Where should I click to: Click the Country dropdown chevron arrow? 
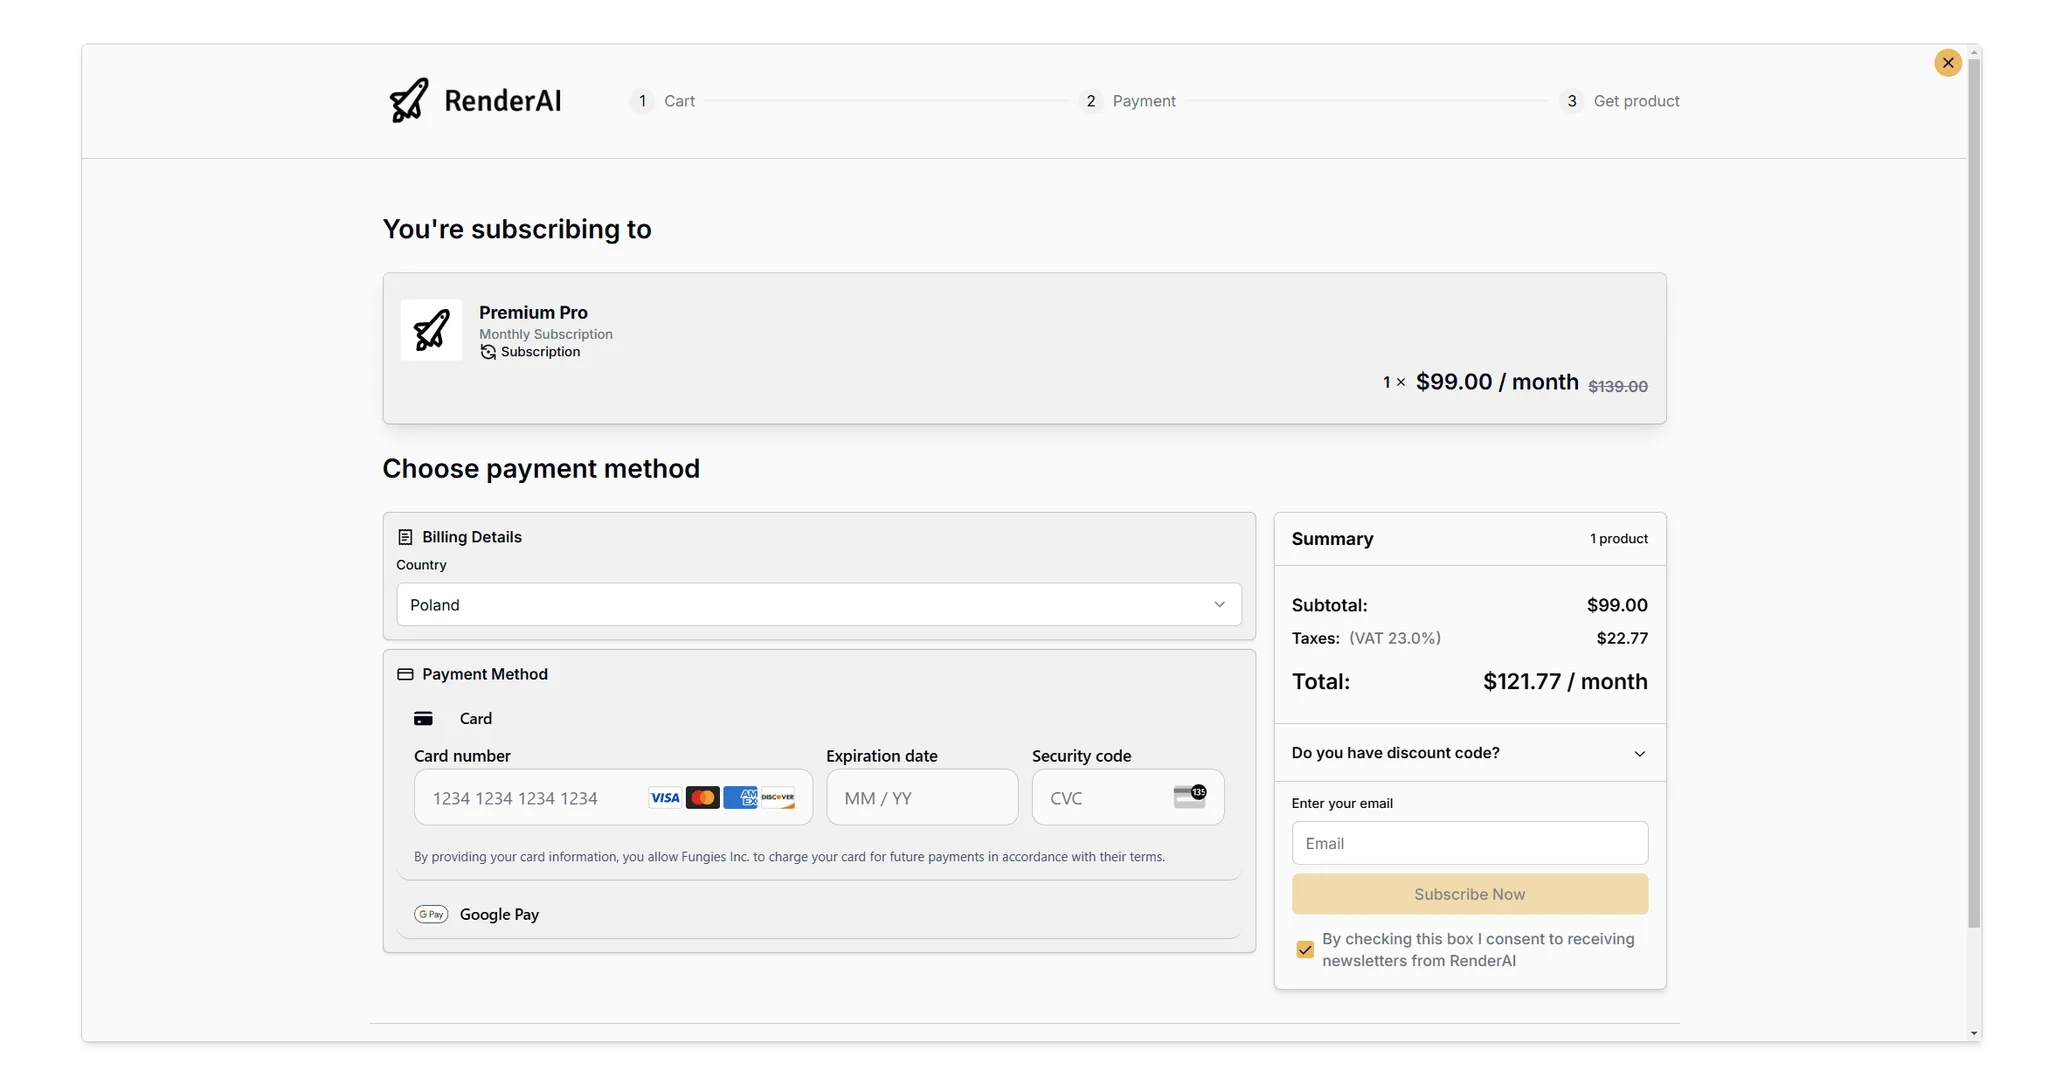click(x=1219, y=605)
